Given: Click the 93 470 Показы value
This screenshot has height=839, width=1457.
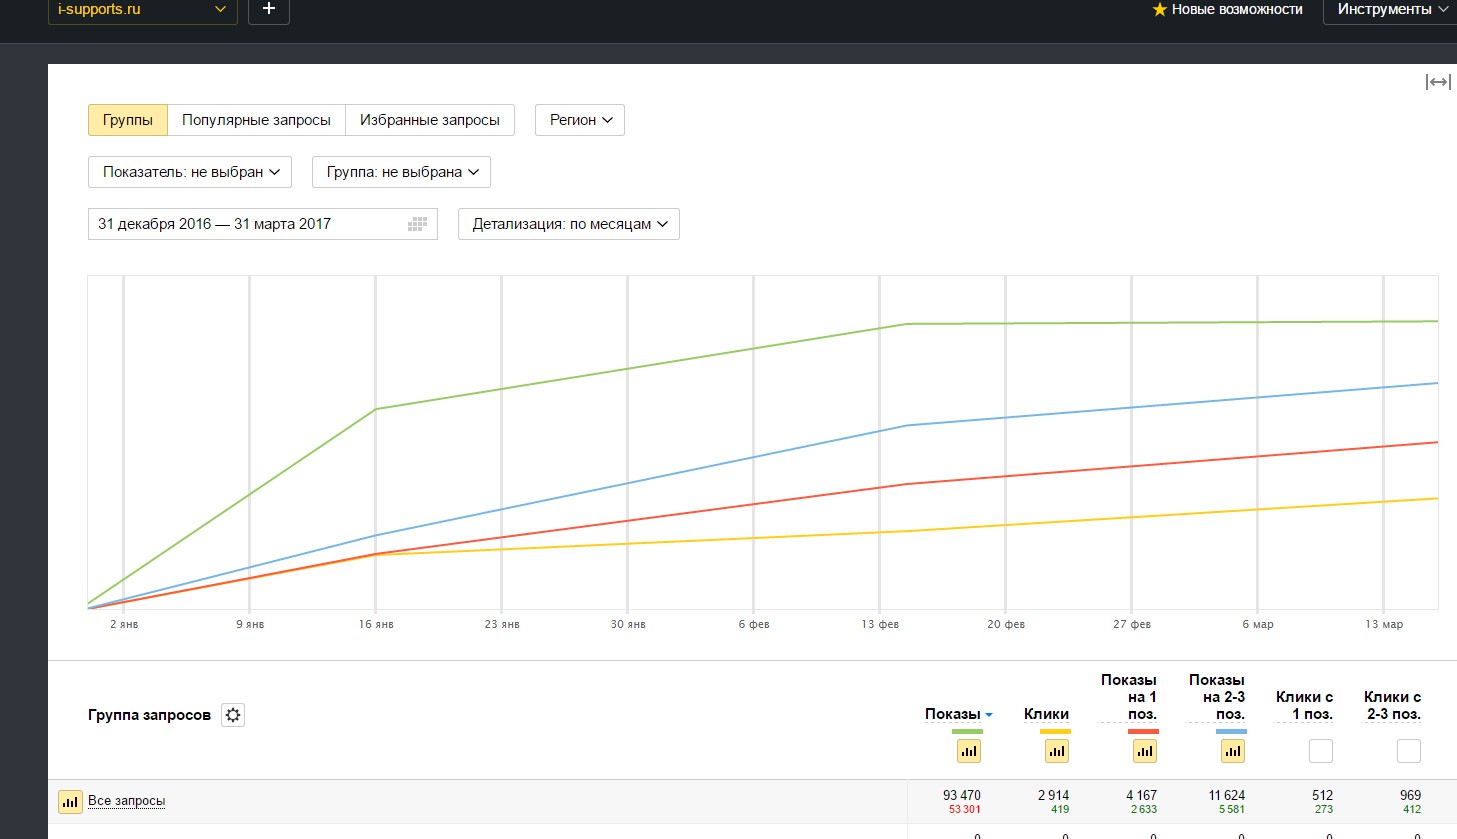Looking at the screenshot, I should coord(962,795).
